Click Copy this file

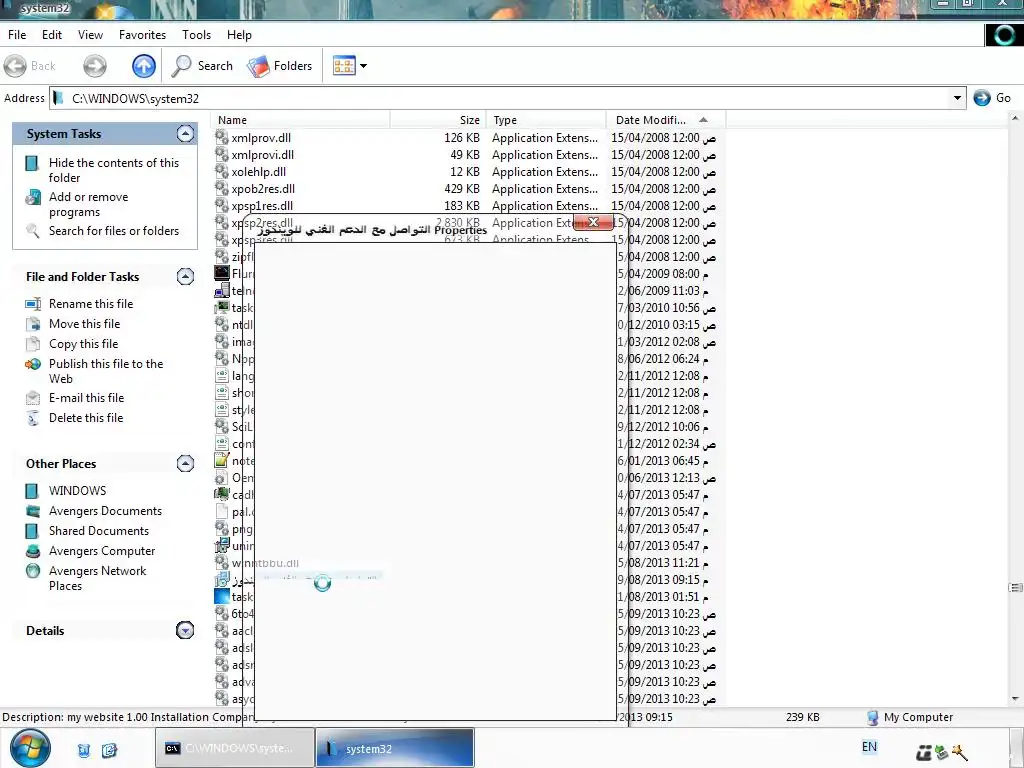[x=84, y=344]
